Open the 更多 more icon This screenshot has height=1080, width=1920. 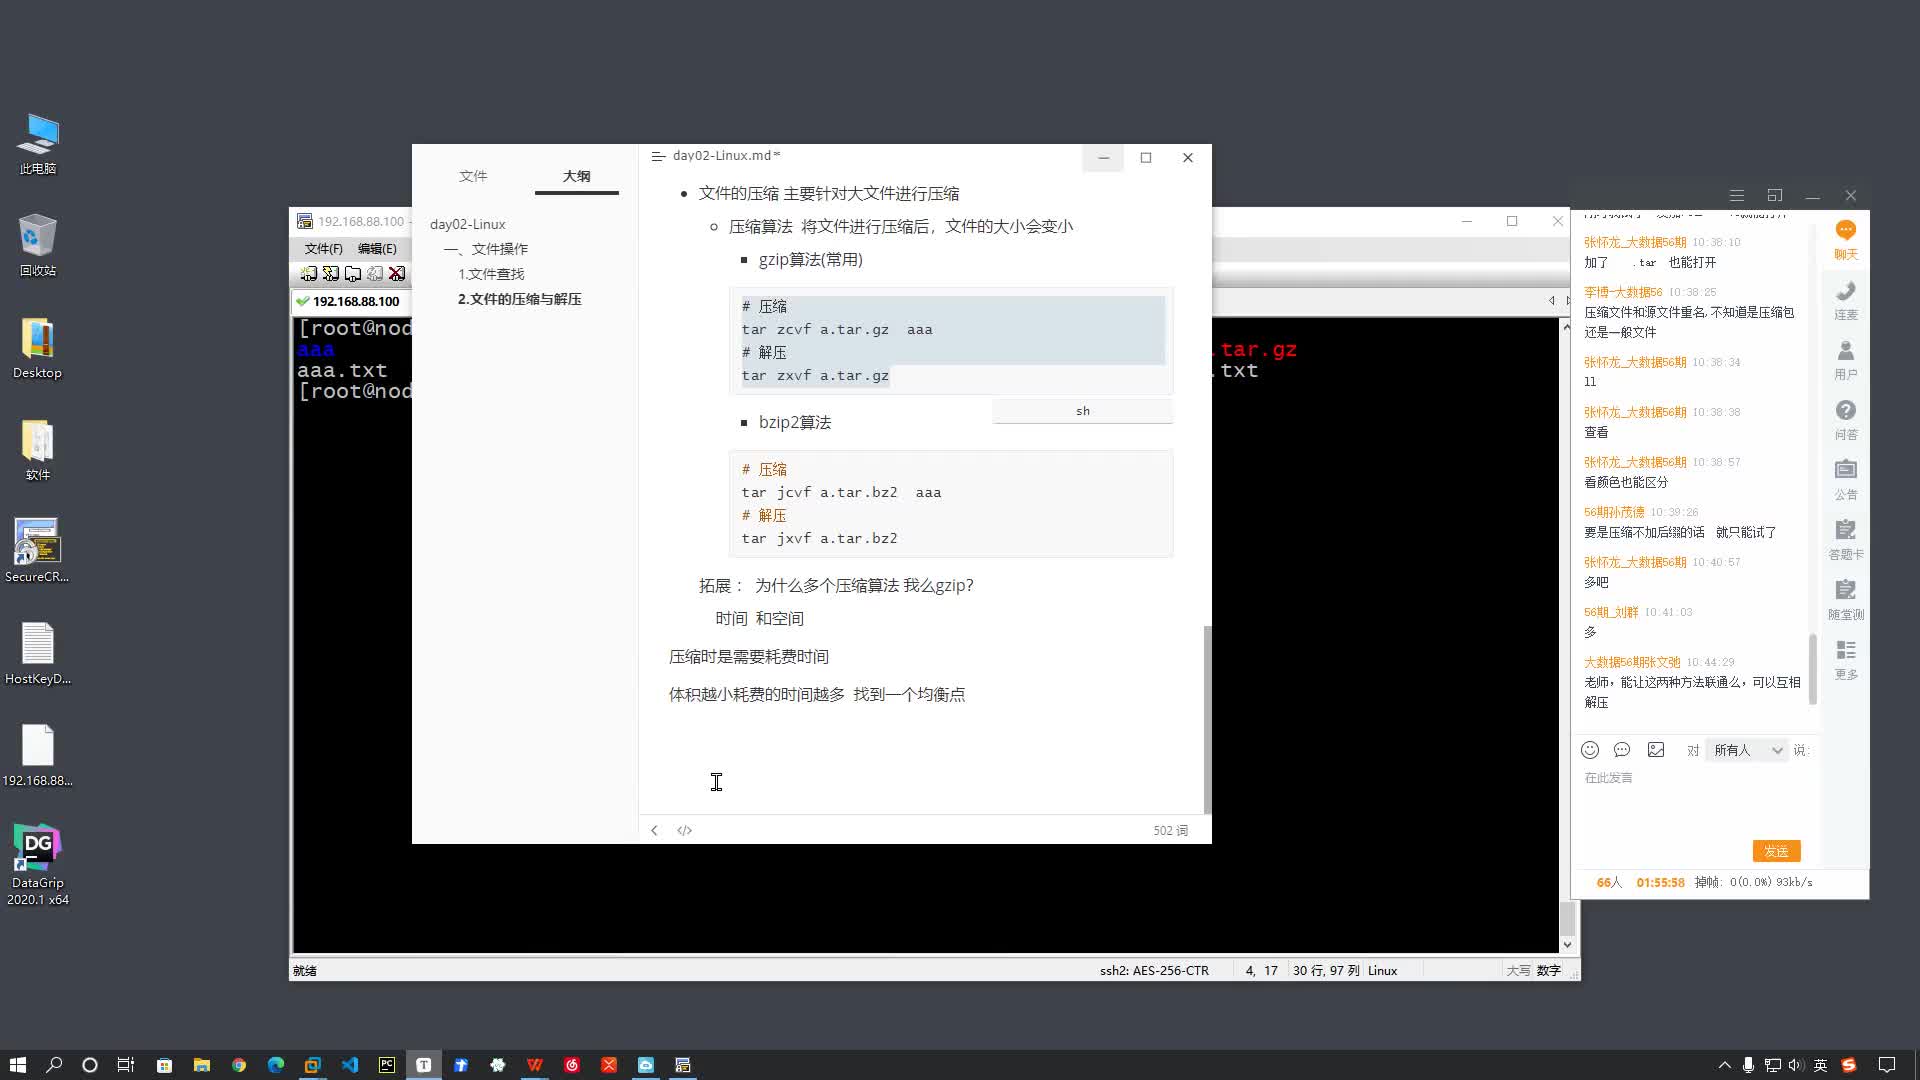(x=1846, y=660)
